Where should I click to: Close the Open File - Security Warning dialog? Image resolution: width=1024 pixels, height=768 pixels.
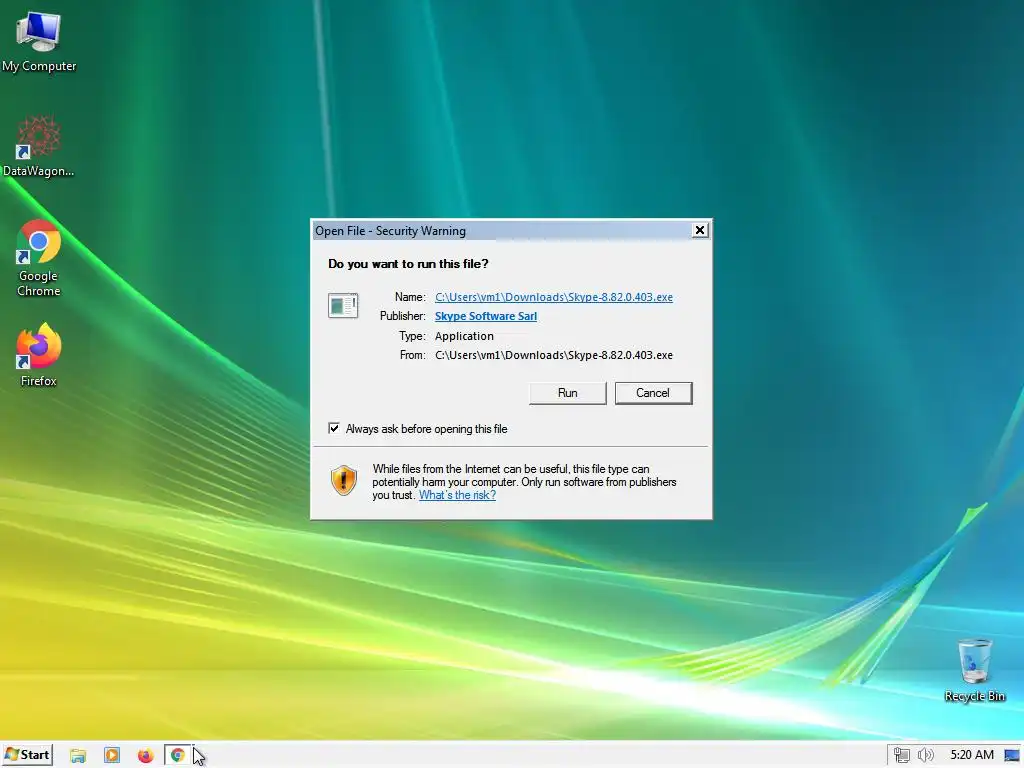point(699,230)
